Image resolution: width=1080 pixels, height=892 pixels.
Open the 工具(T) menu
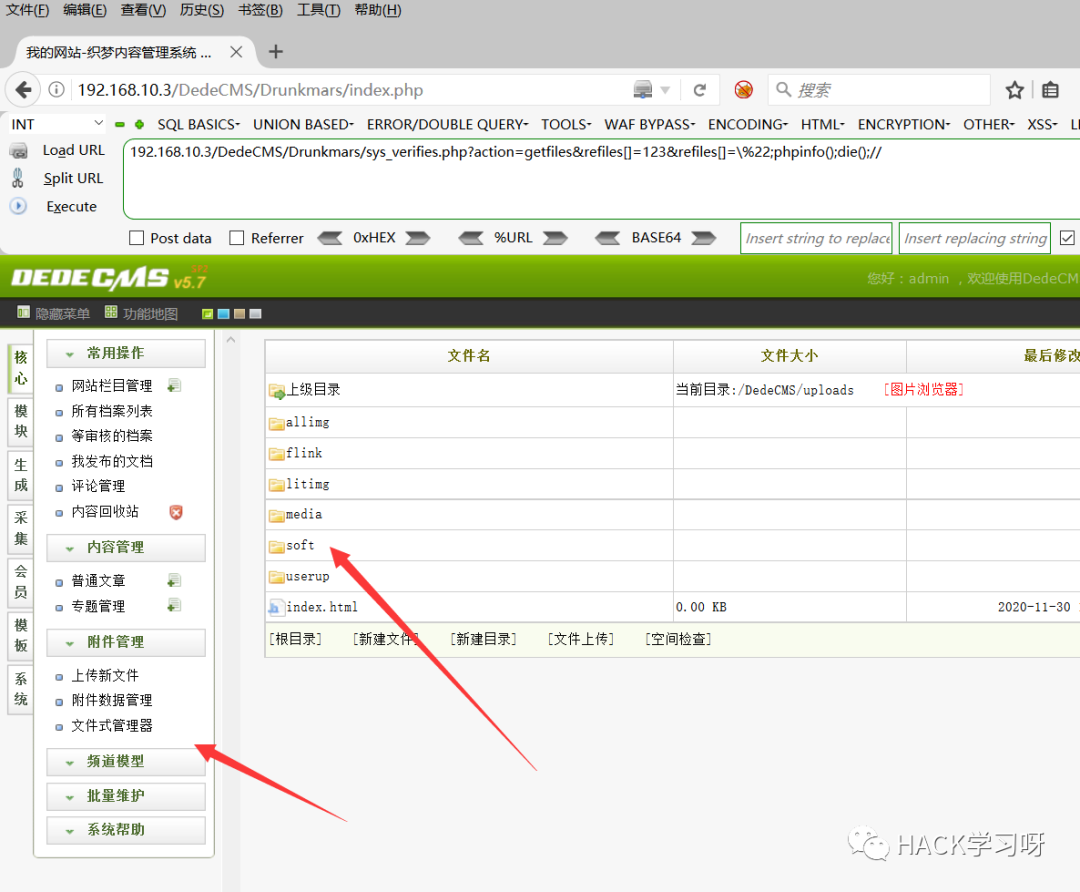tap(318, 10)
